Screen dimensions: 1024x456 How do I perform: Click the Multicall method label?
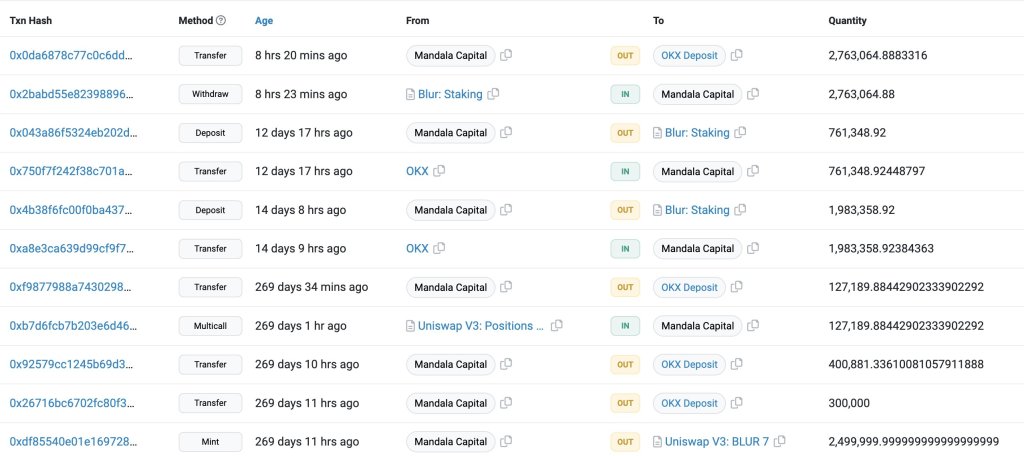click(x=210, y=326)
